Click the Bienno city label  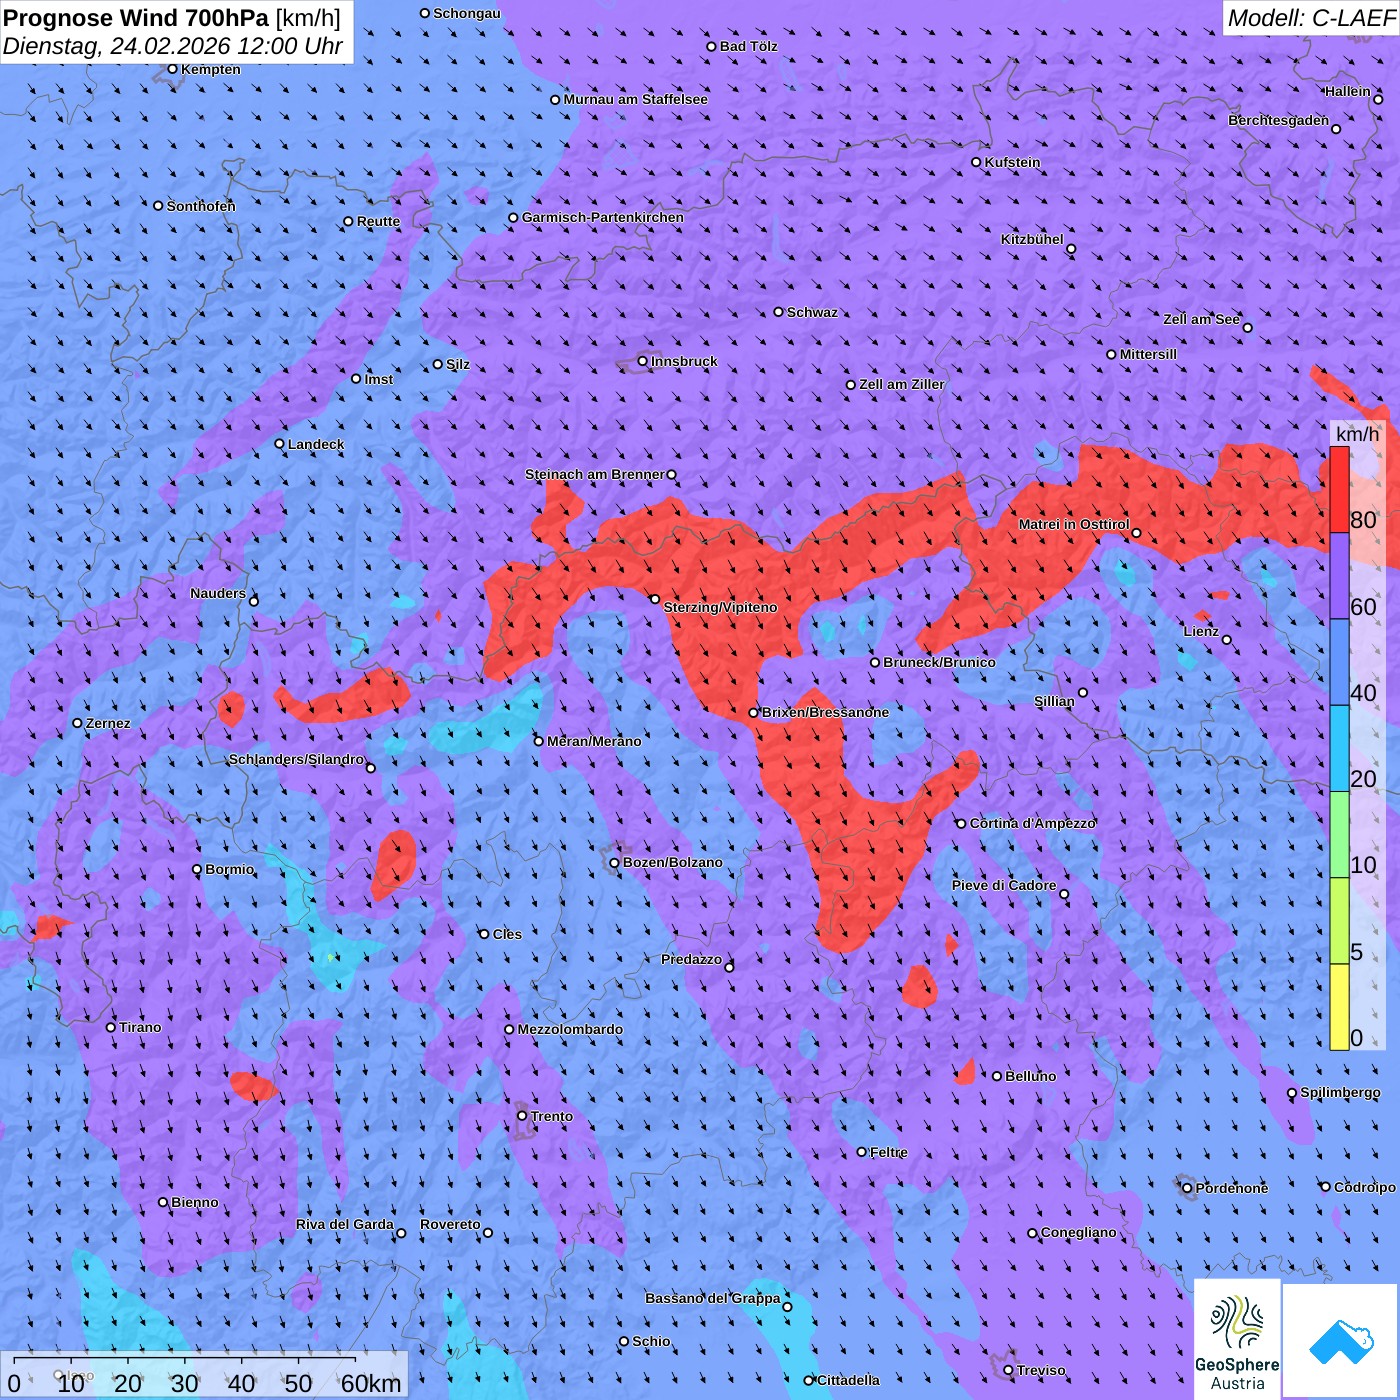194,1202
